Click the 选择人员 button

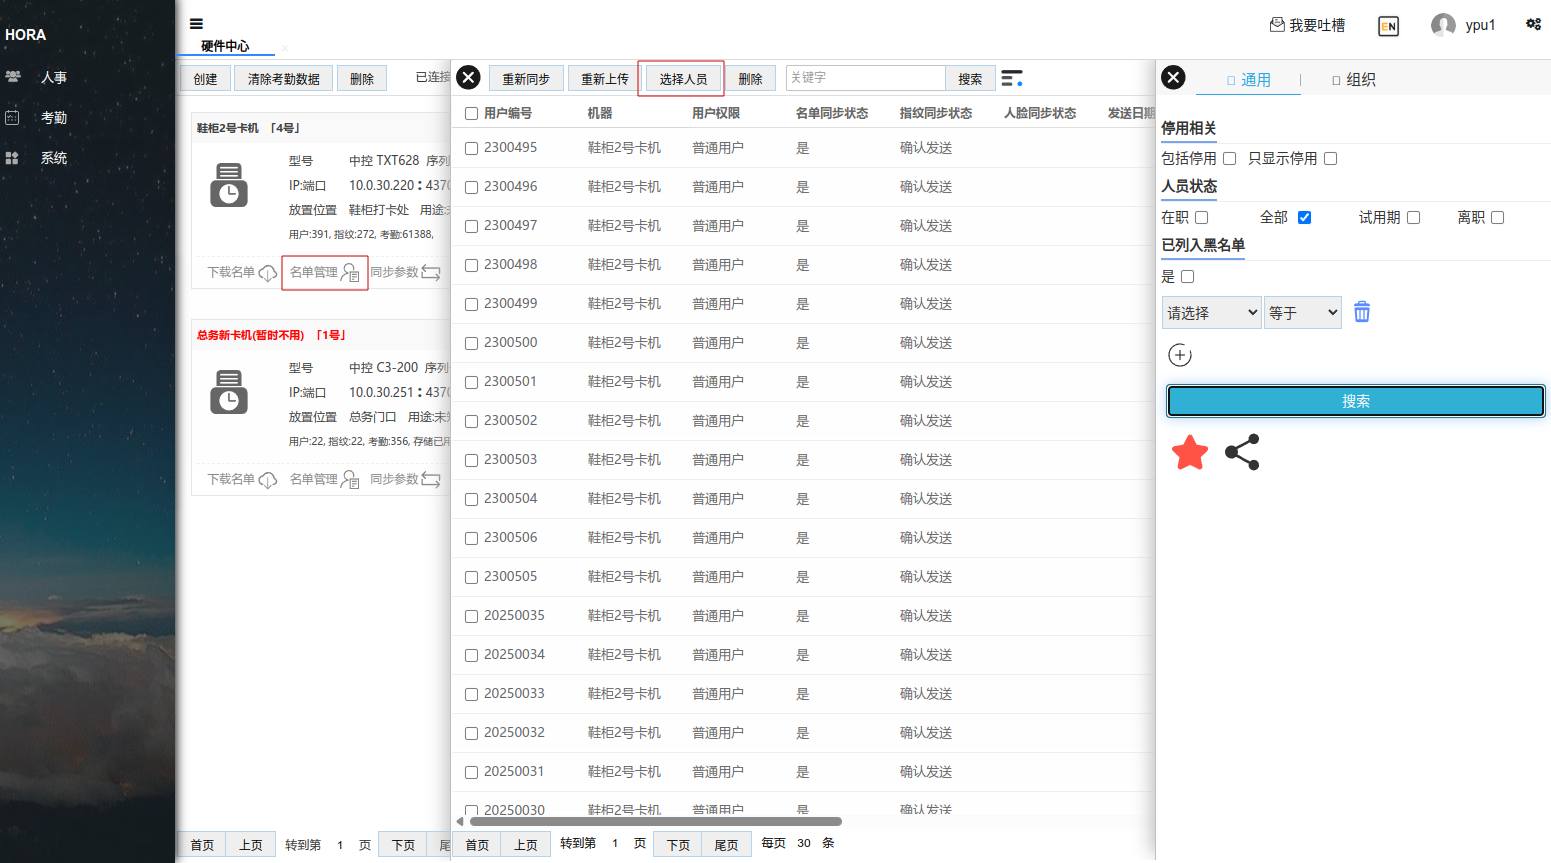pyautogui.click(x=682, y=79)
